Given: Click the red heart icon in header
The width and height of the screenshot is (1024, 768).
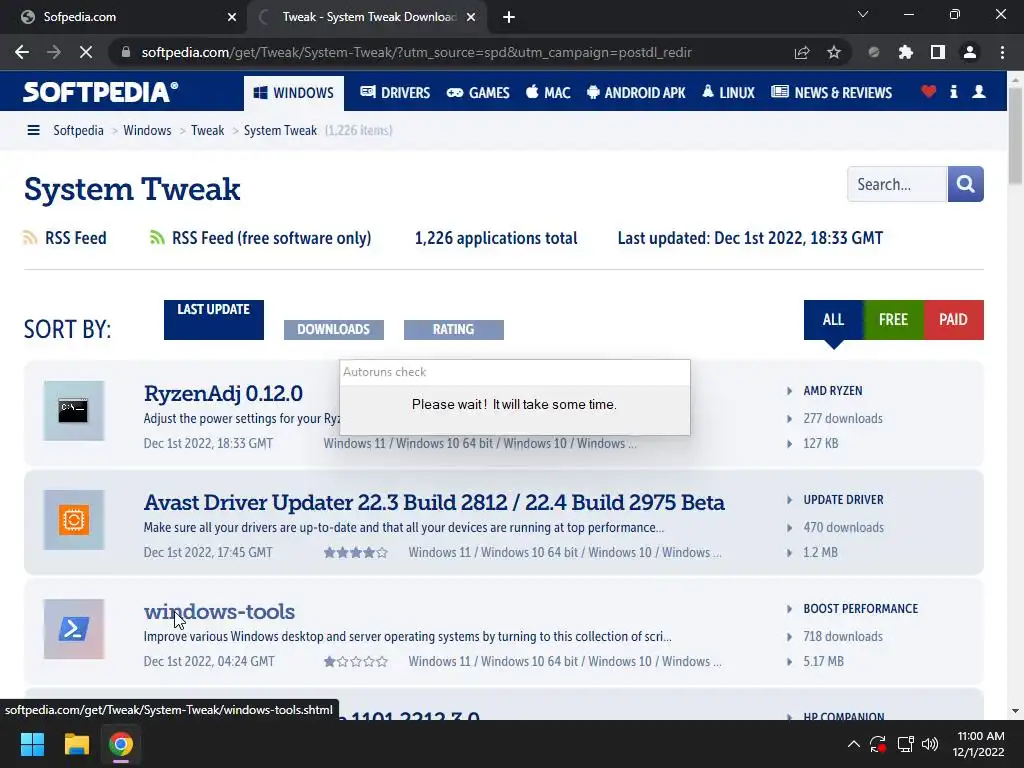Looking at the screenshot, I should (928, 92).
